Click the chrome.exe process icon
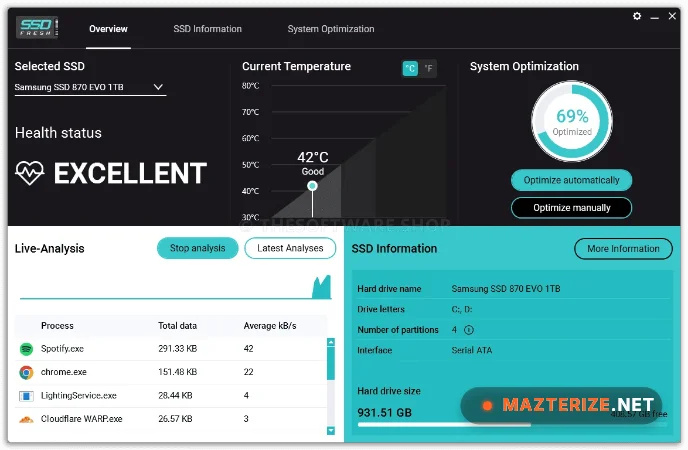The image size is (688, 450). point(26,372)
